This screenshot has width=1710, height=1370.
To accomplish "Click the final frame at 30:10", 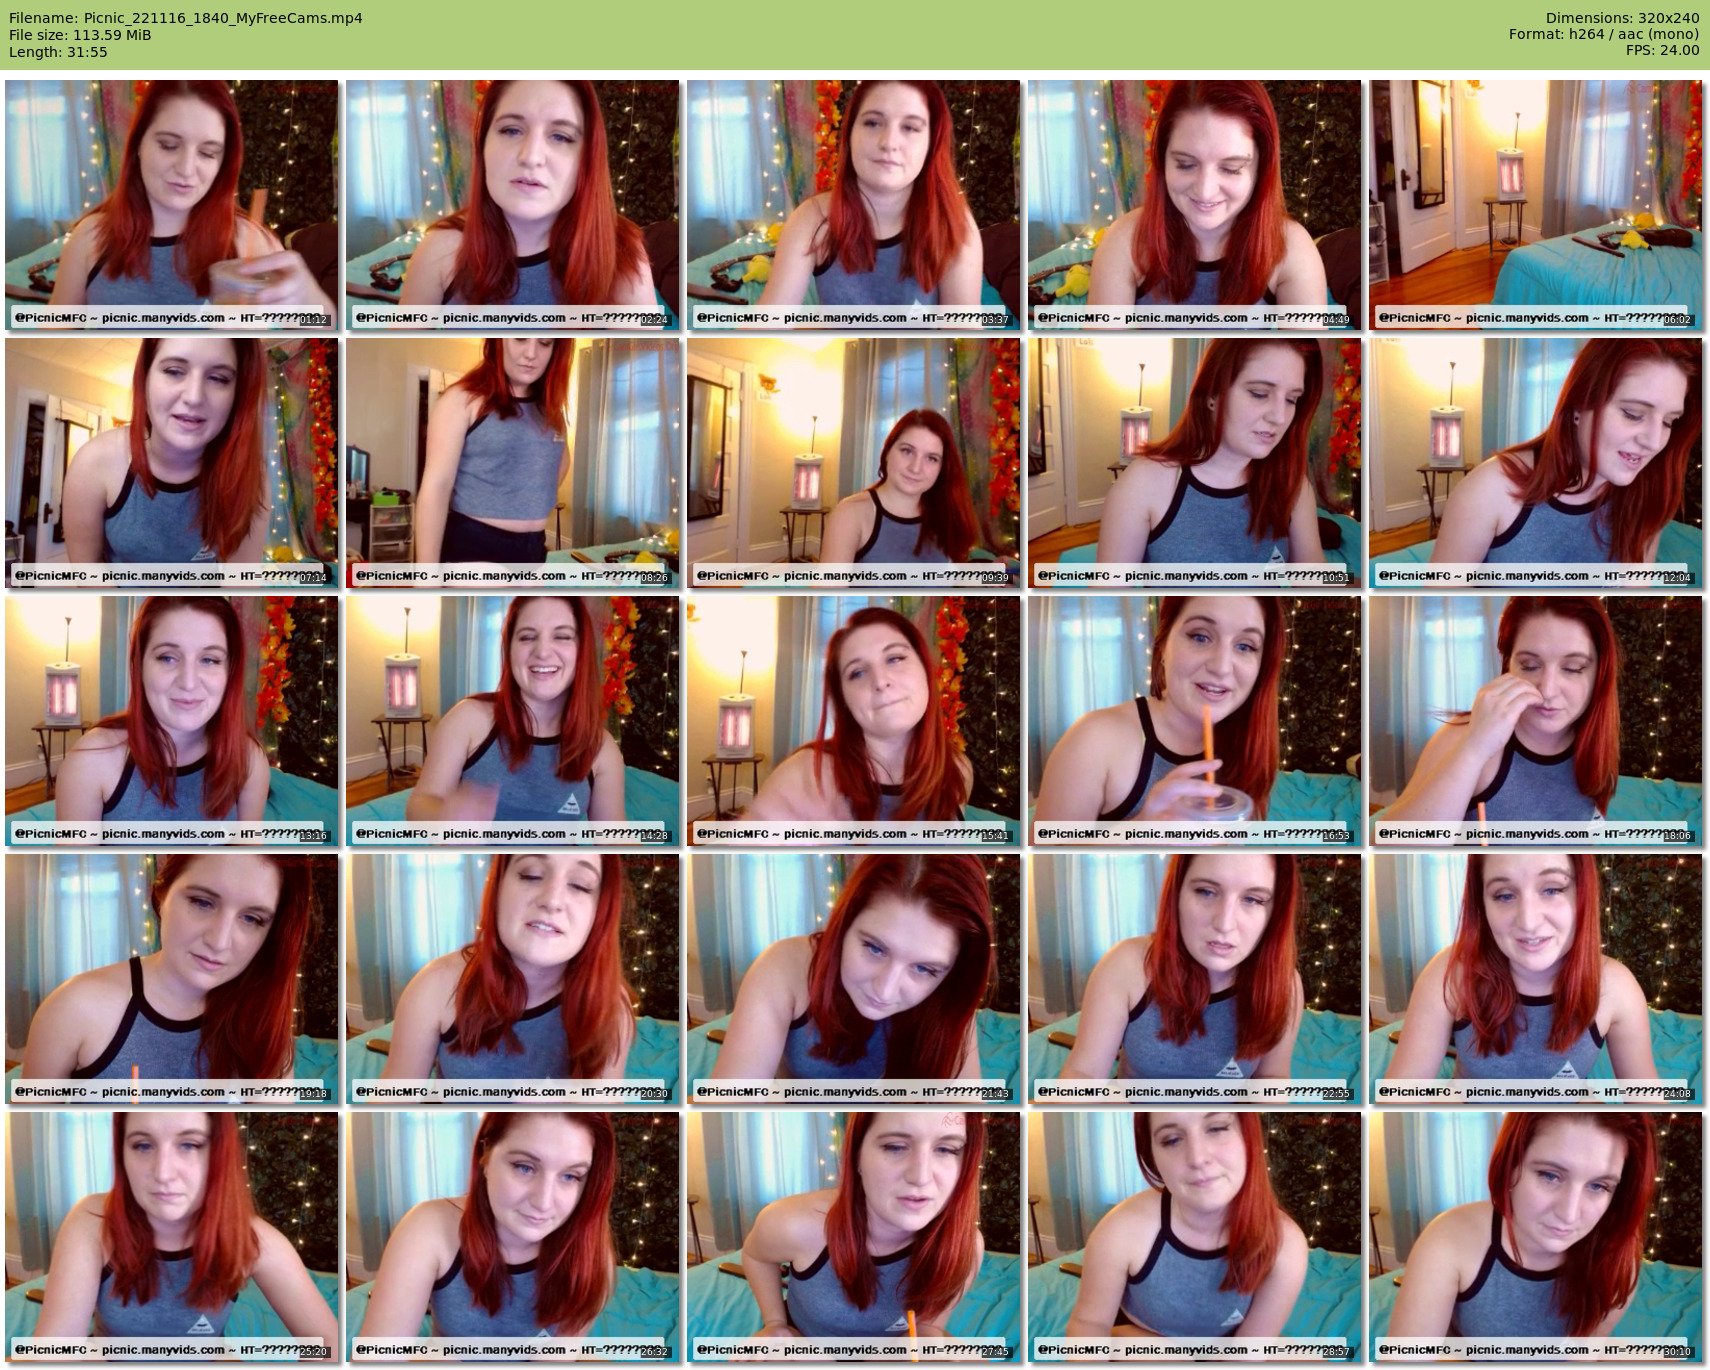I will [x=1535, y=1237].
